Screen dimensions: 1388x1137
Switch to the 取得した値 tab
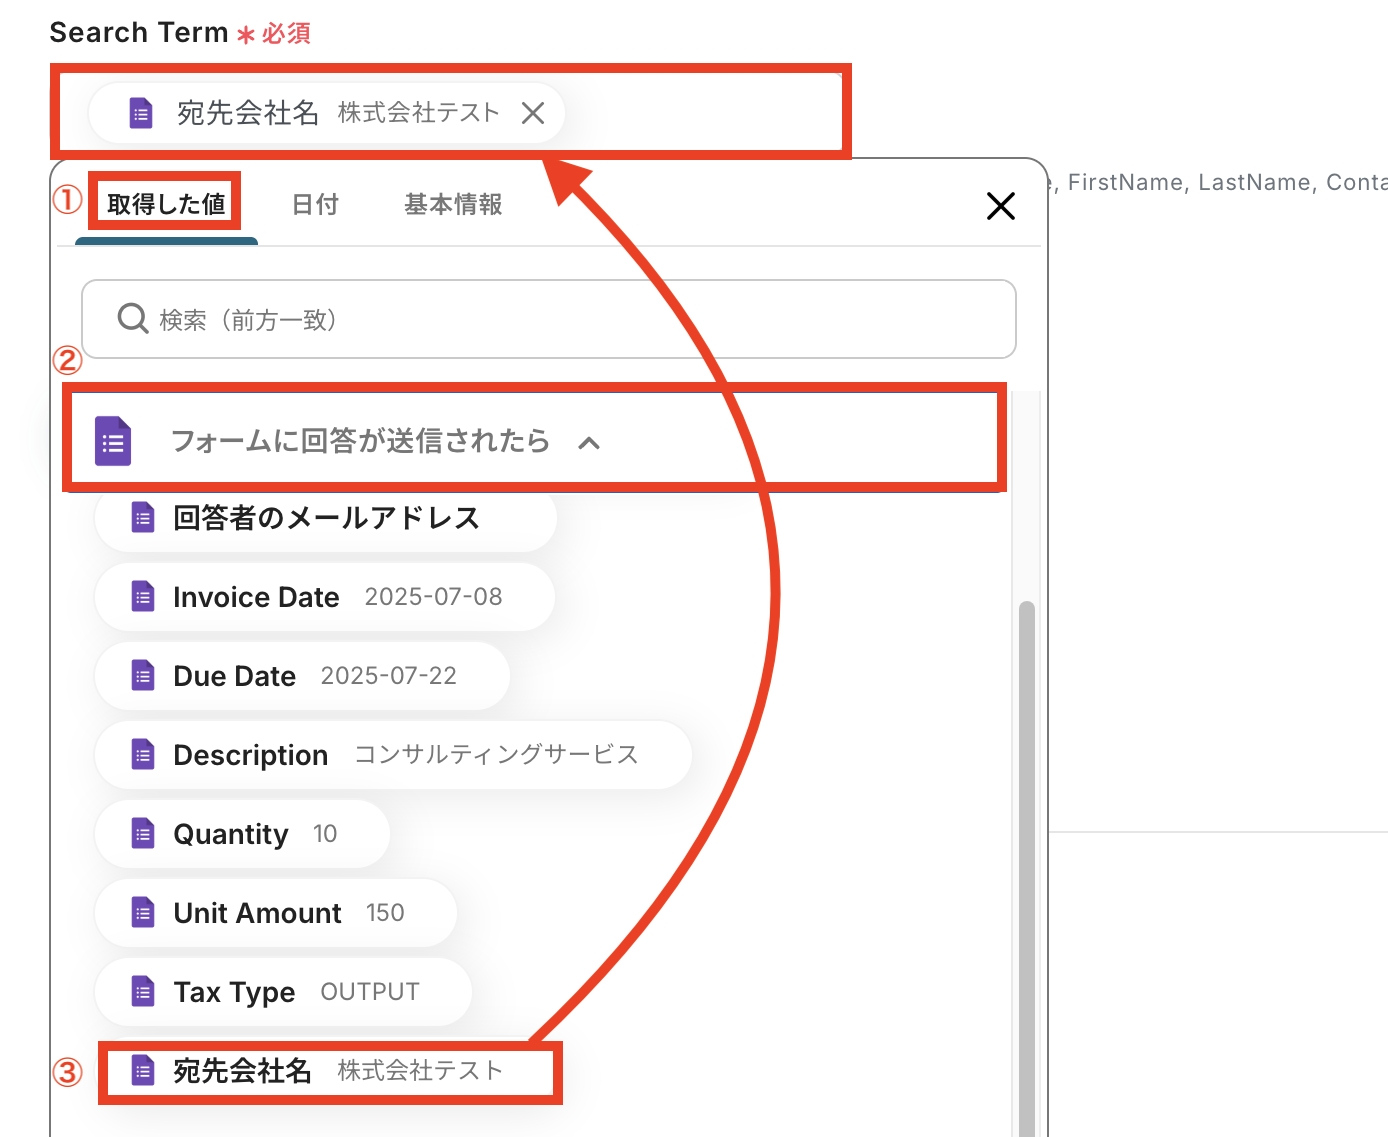click(166, 204)
